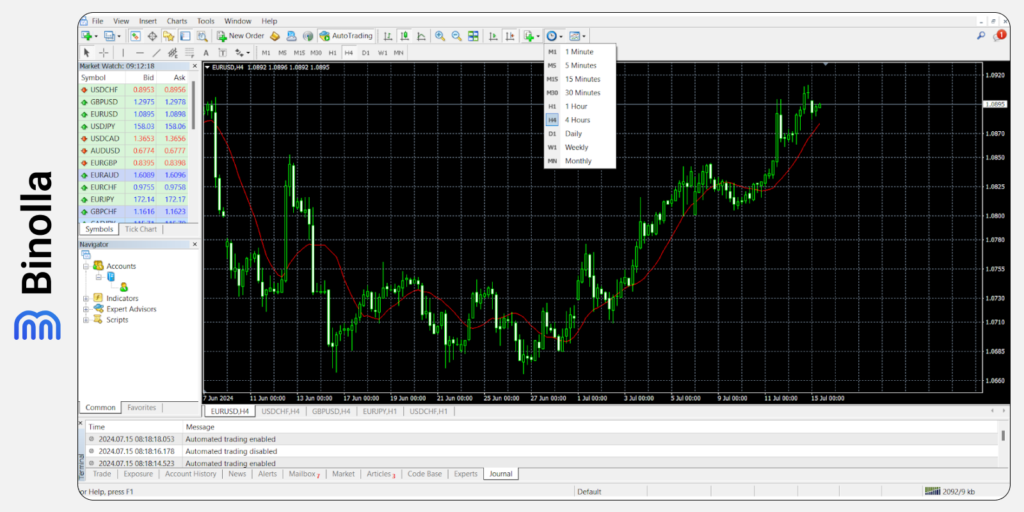Select the Trendline drawing tool
The height and width of the screenshot is (512, 1024).
pyautogui.click(x=156, y=53)
